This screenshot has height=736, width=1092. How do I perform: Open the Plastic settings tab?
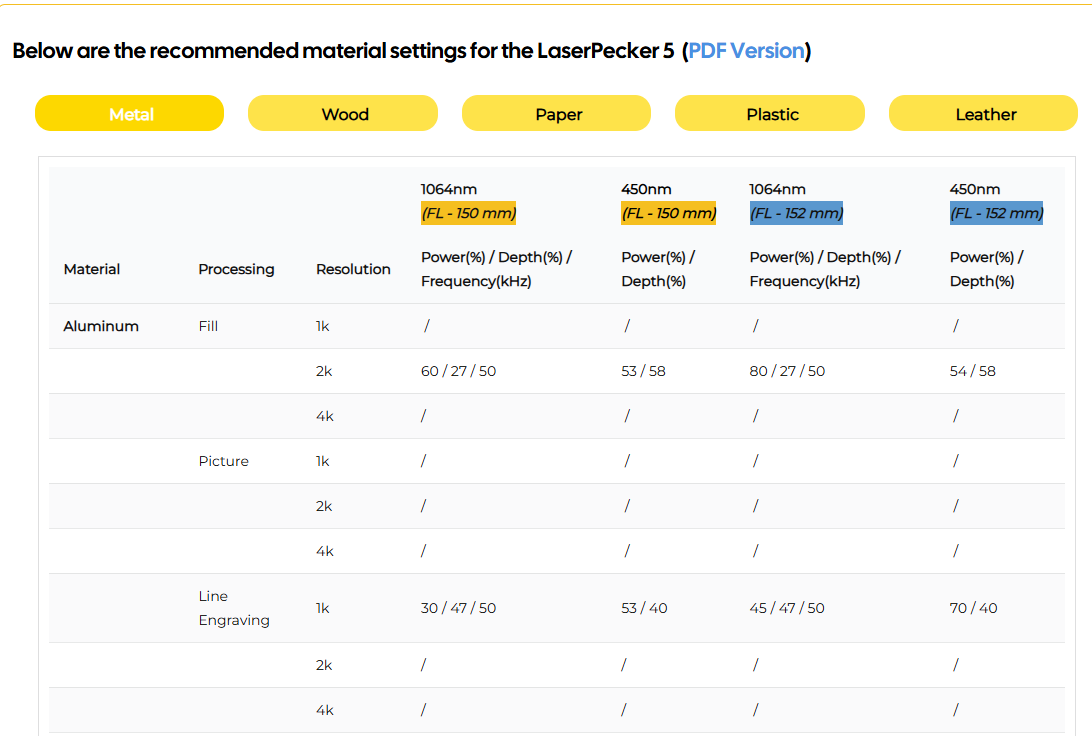point(770,113)
